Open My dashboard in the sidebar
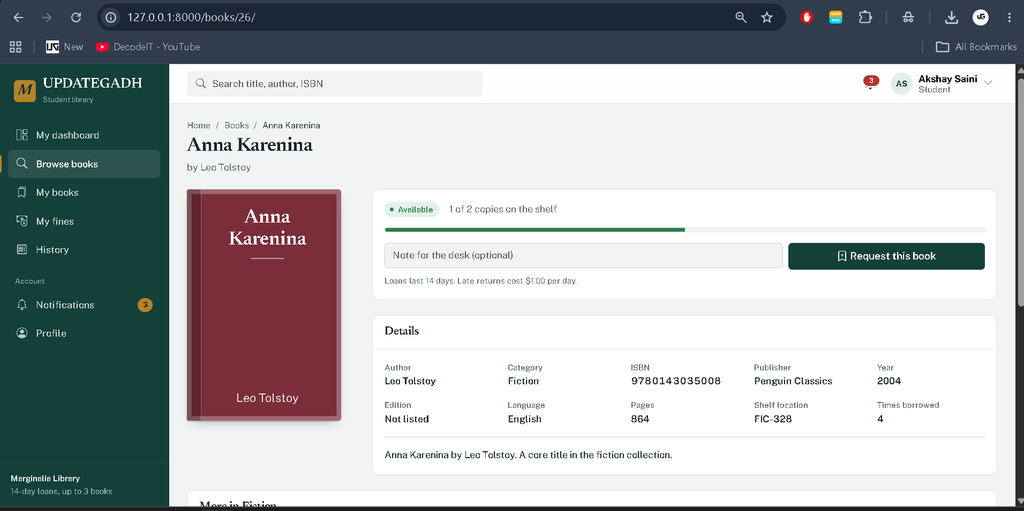 84,135
